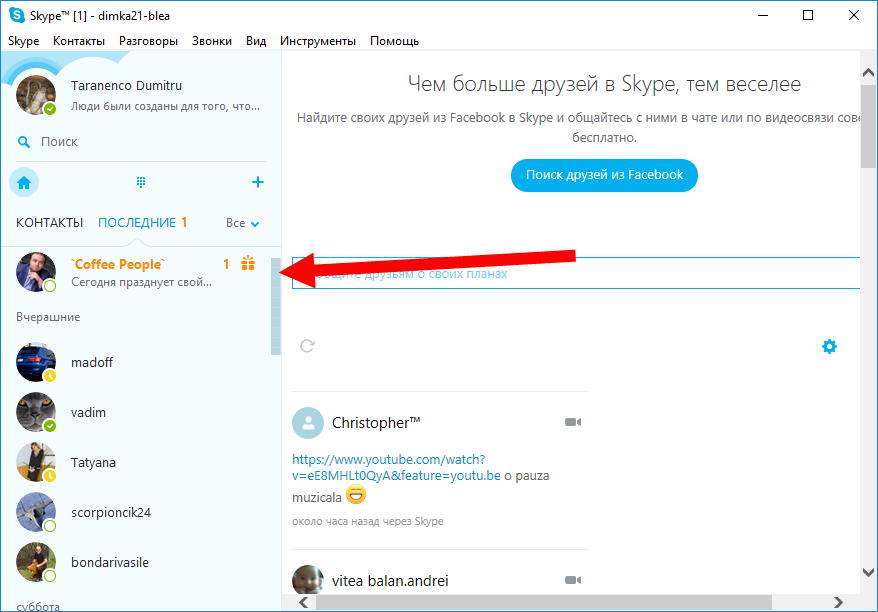Open bondarivasile conversation
Image resolution: width=878 pixels, height=612 pixels.
(x=136, y=562)
